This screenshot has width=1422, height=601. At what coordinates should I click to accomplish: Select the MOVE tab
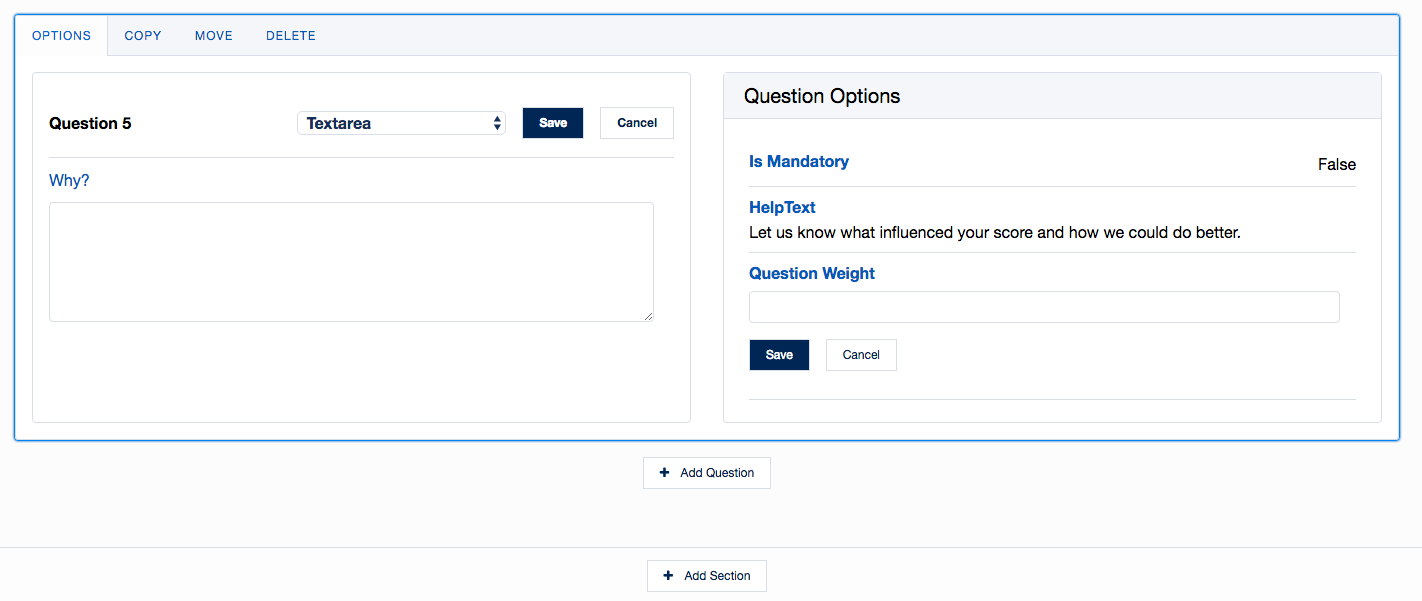[214, 36]
